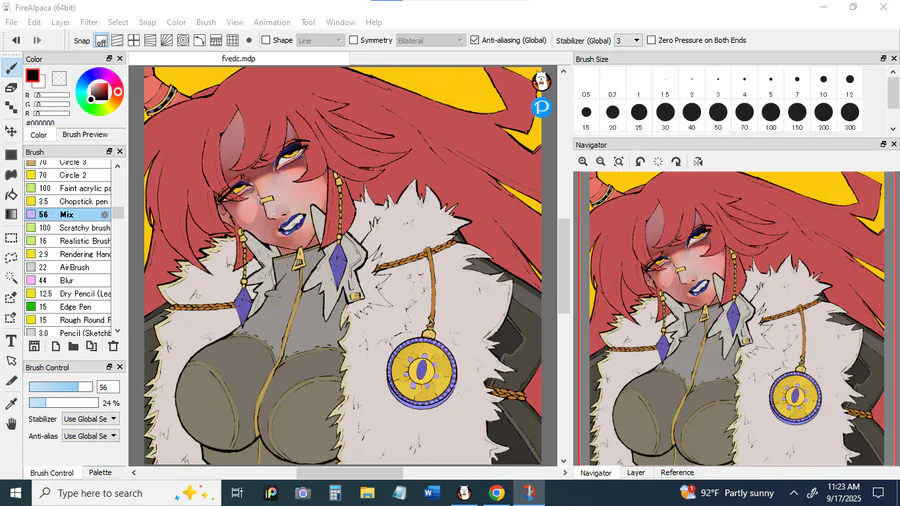
Task: Add new brush with page icon
Action: 56,346
